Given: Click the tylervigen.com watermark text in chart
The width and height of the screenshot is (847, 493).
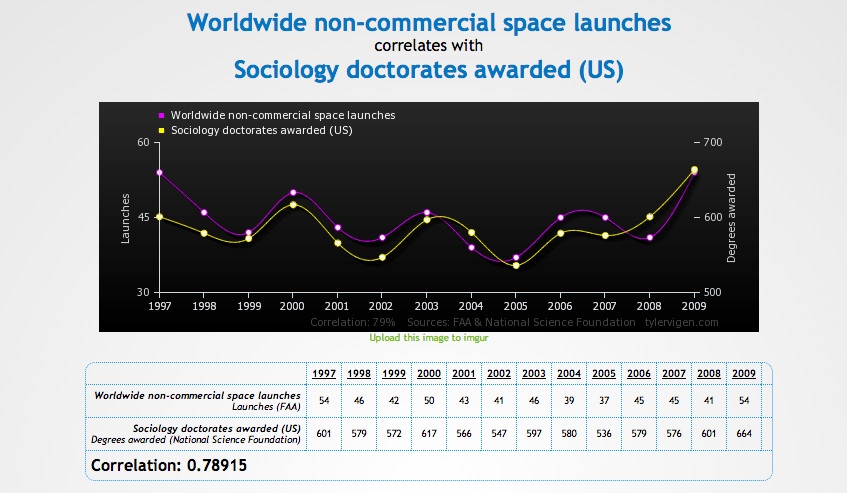Looking at the screenshot, I should [x=681, y=322].
